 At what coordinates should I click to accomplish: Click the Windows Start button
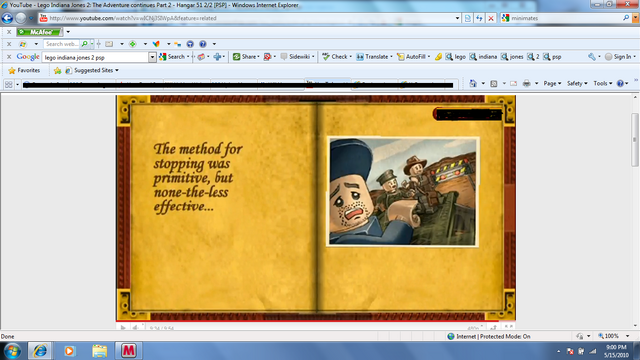(x=12, y=351)
